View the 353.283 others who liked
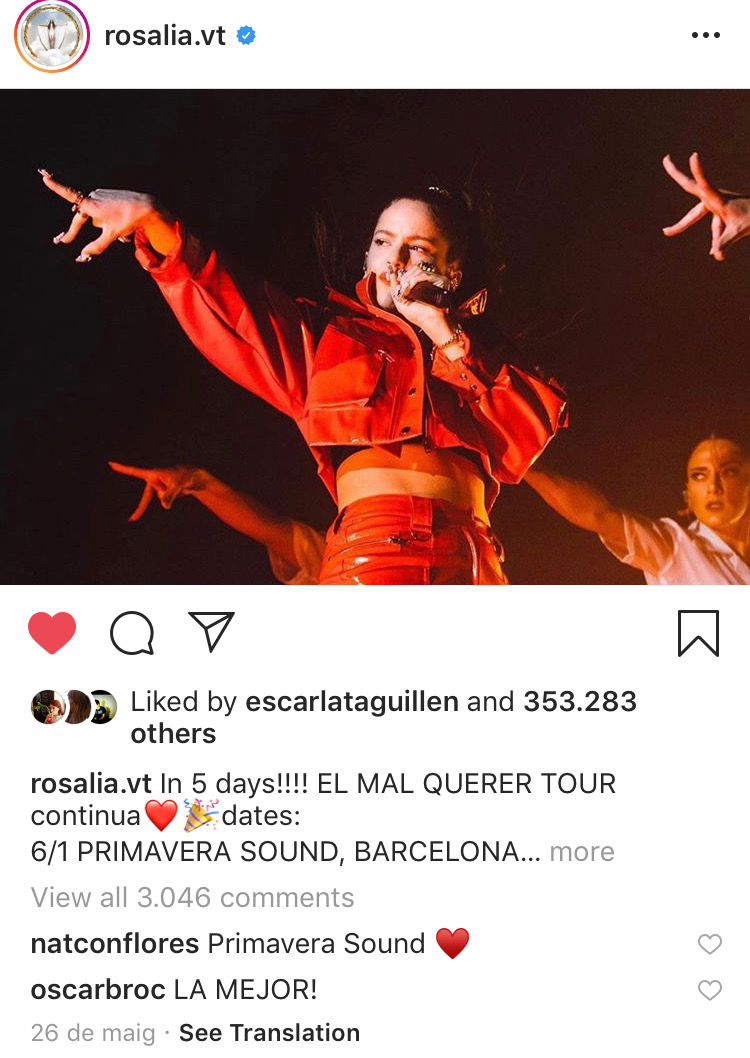750x1058 pixels. pos(384,718)
